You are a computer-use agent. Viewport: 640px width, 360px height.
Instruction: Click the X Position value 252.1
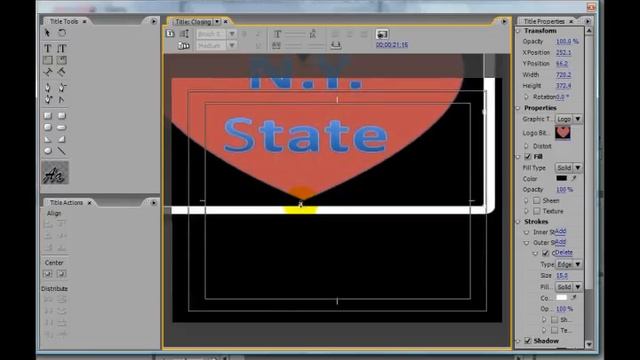(564, 53)
